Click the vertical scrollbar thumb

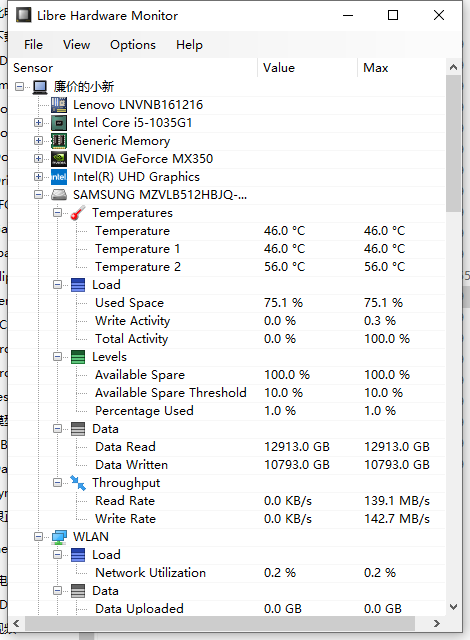453,144
